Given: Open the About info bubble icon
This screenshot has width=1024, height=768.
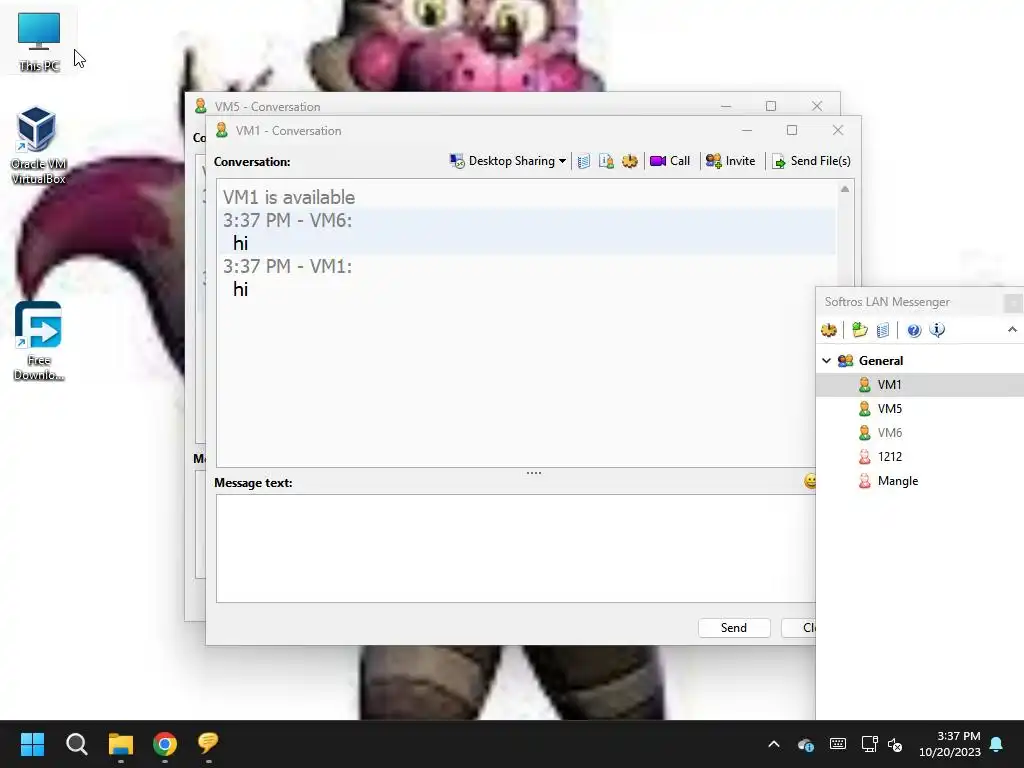Looking at the screenshot, I should pos(937,330).
